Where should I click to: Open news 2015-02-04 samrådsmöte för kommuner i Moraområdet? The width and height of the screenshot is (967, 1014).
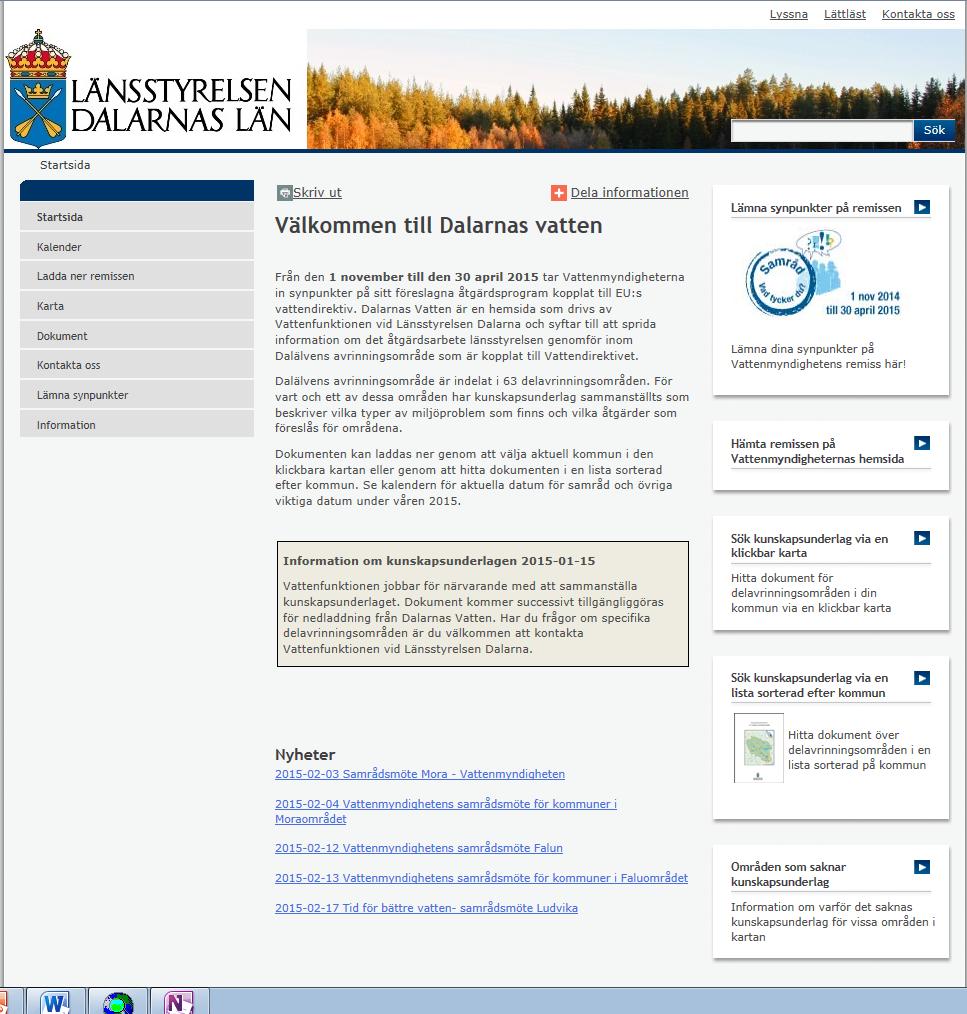point(446,811)
